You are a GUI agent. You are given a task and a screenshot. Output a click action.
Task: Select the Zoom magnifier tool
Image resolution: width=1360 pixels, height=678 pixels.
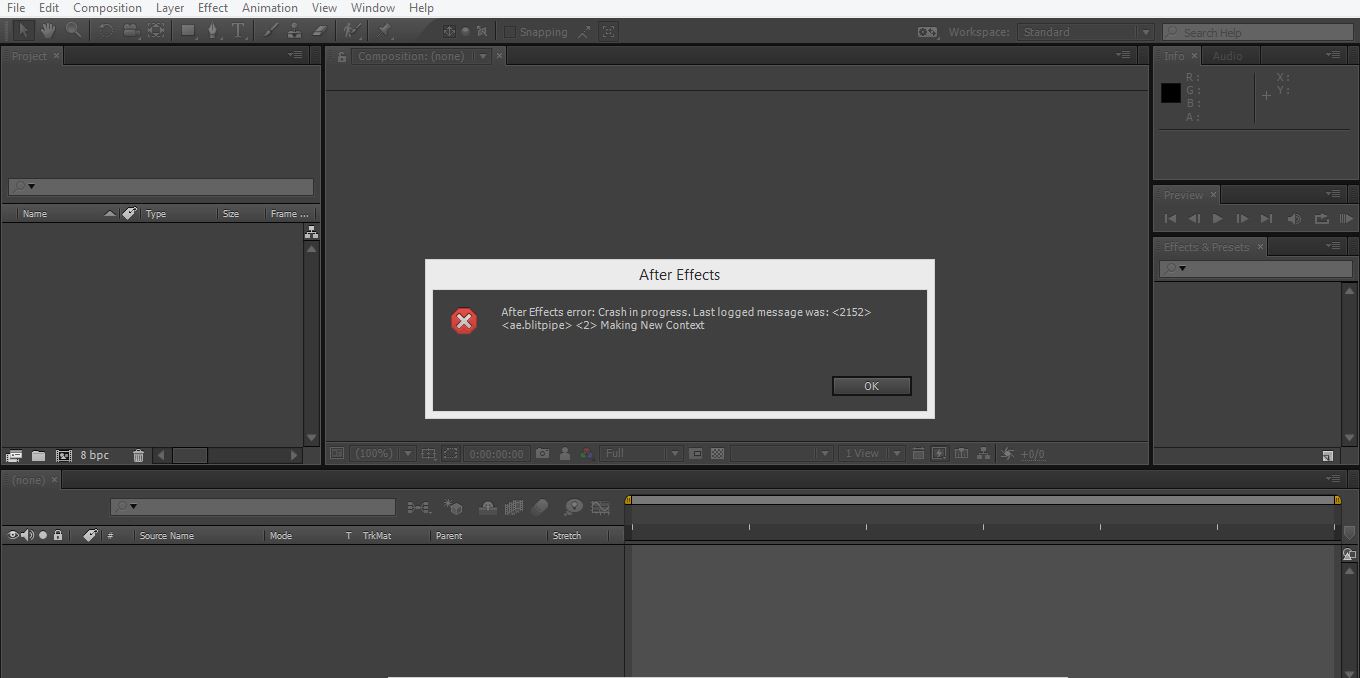[x=73, y=31]
